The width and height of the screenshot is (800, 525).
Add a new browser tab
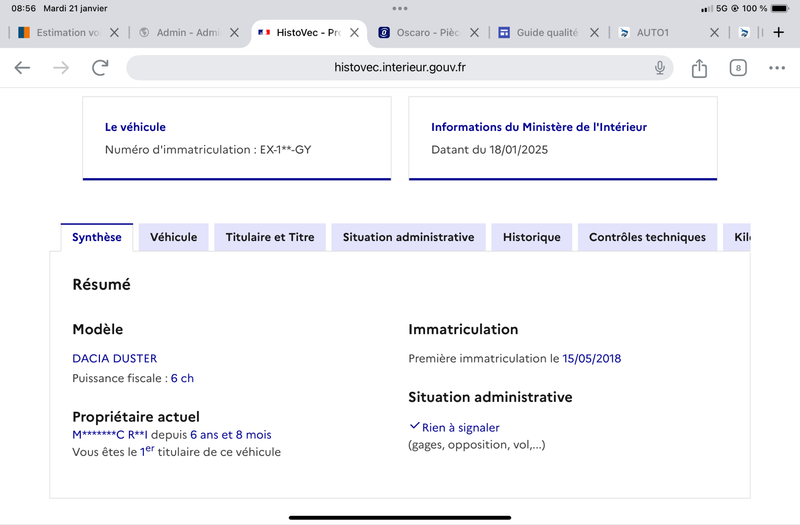[x=778, y=33]
